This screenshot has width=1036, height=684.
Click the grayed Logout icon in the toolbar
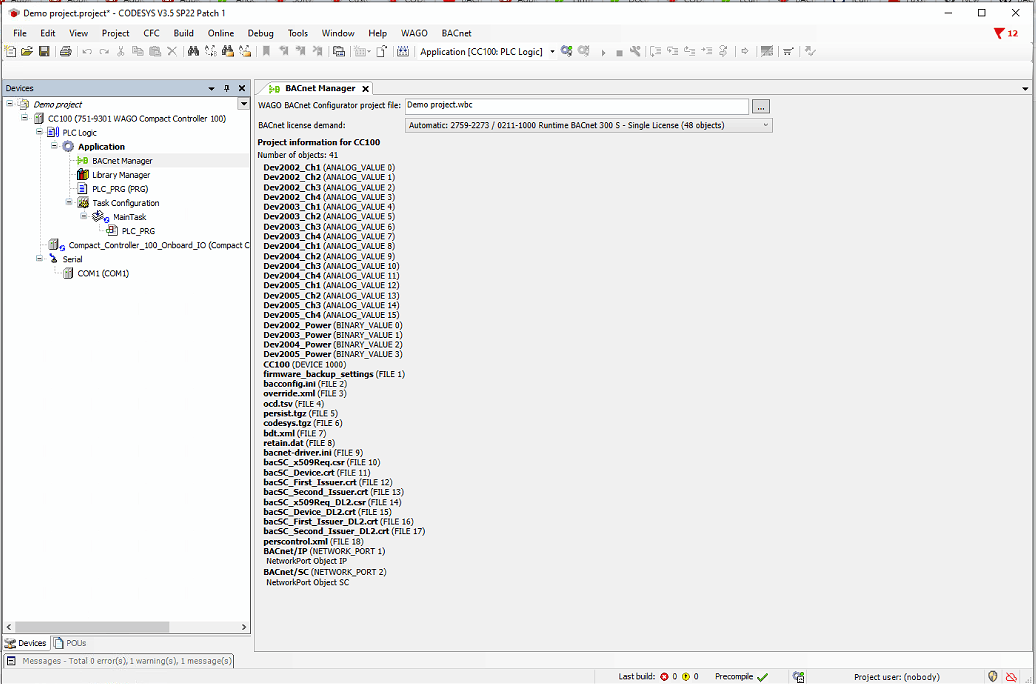coord(583,52)
